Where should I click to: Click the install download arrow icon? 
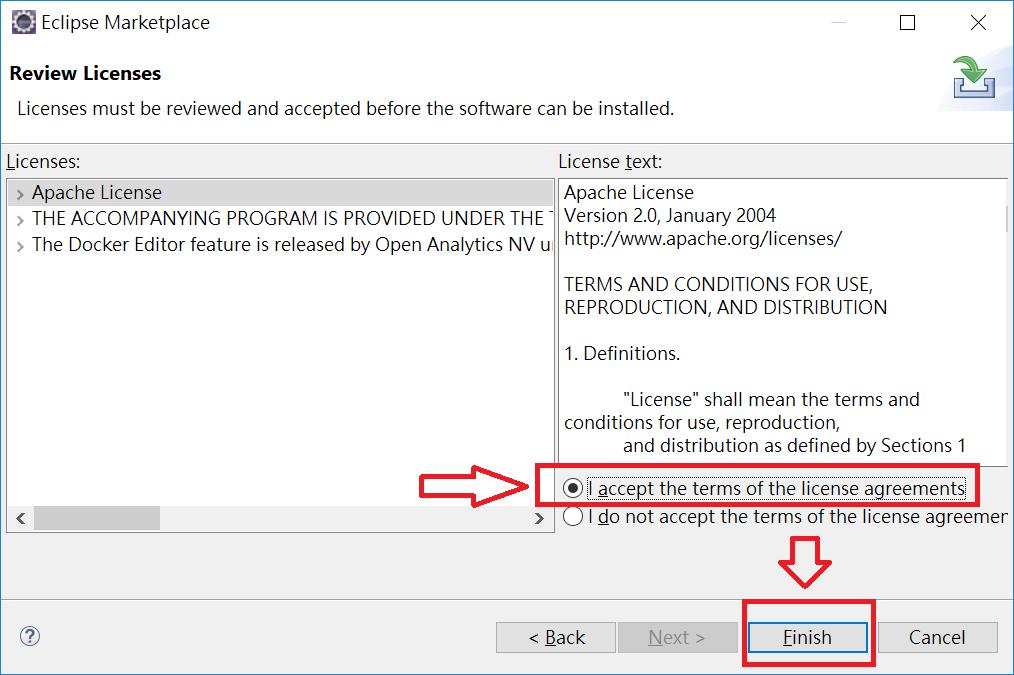973,78
